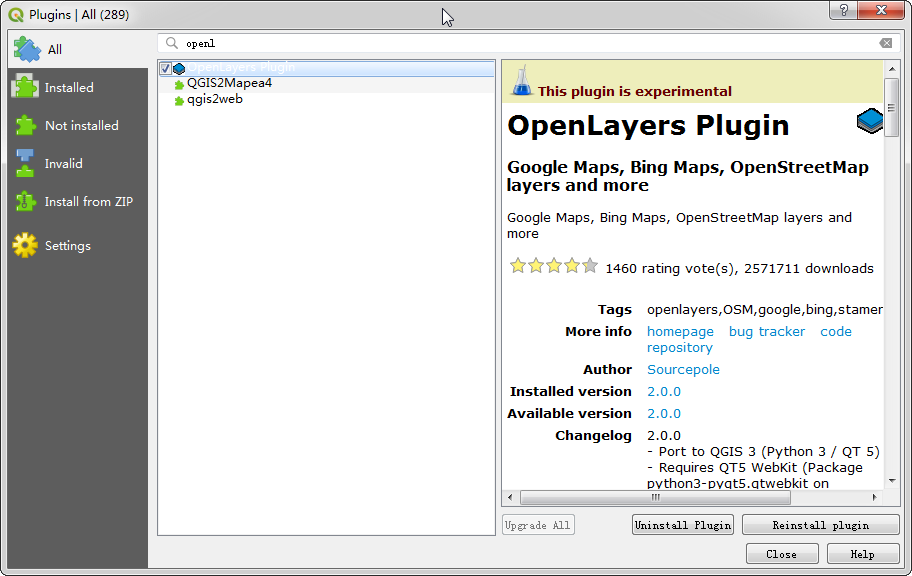Click the first yellow rating star
The width and height of the screenshot is (912, 576).
[518, 266]
